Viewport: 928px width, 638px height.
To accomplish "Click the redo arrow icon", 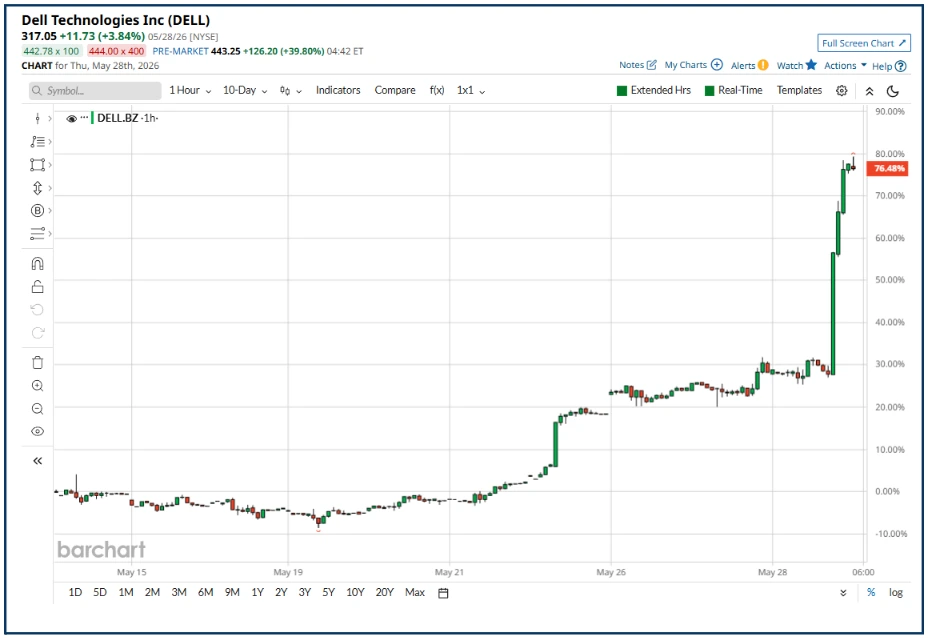I will coord(37,333).
